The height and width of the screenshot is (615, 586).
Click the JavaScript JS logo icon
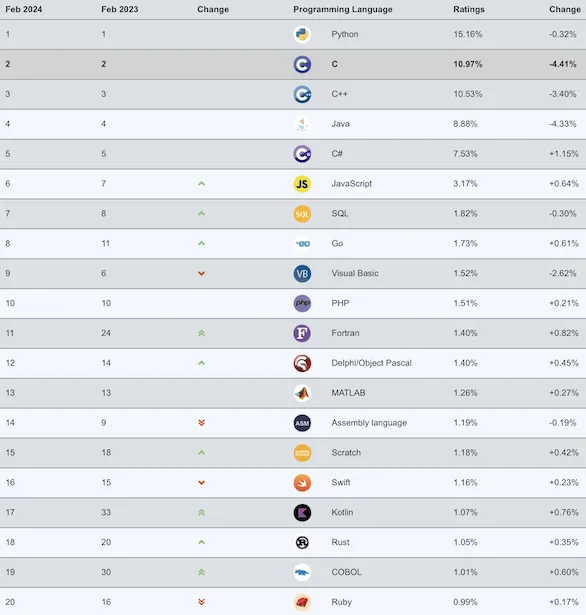click(x=302, y=184)
